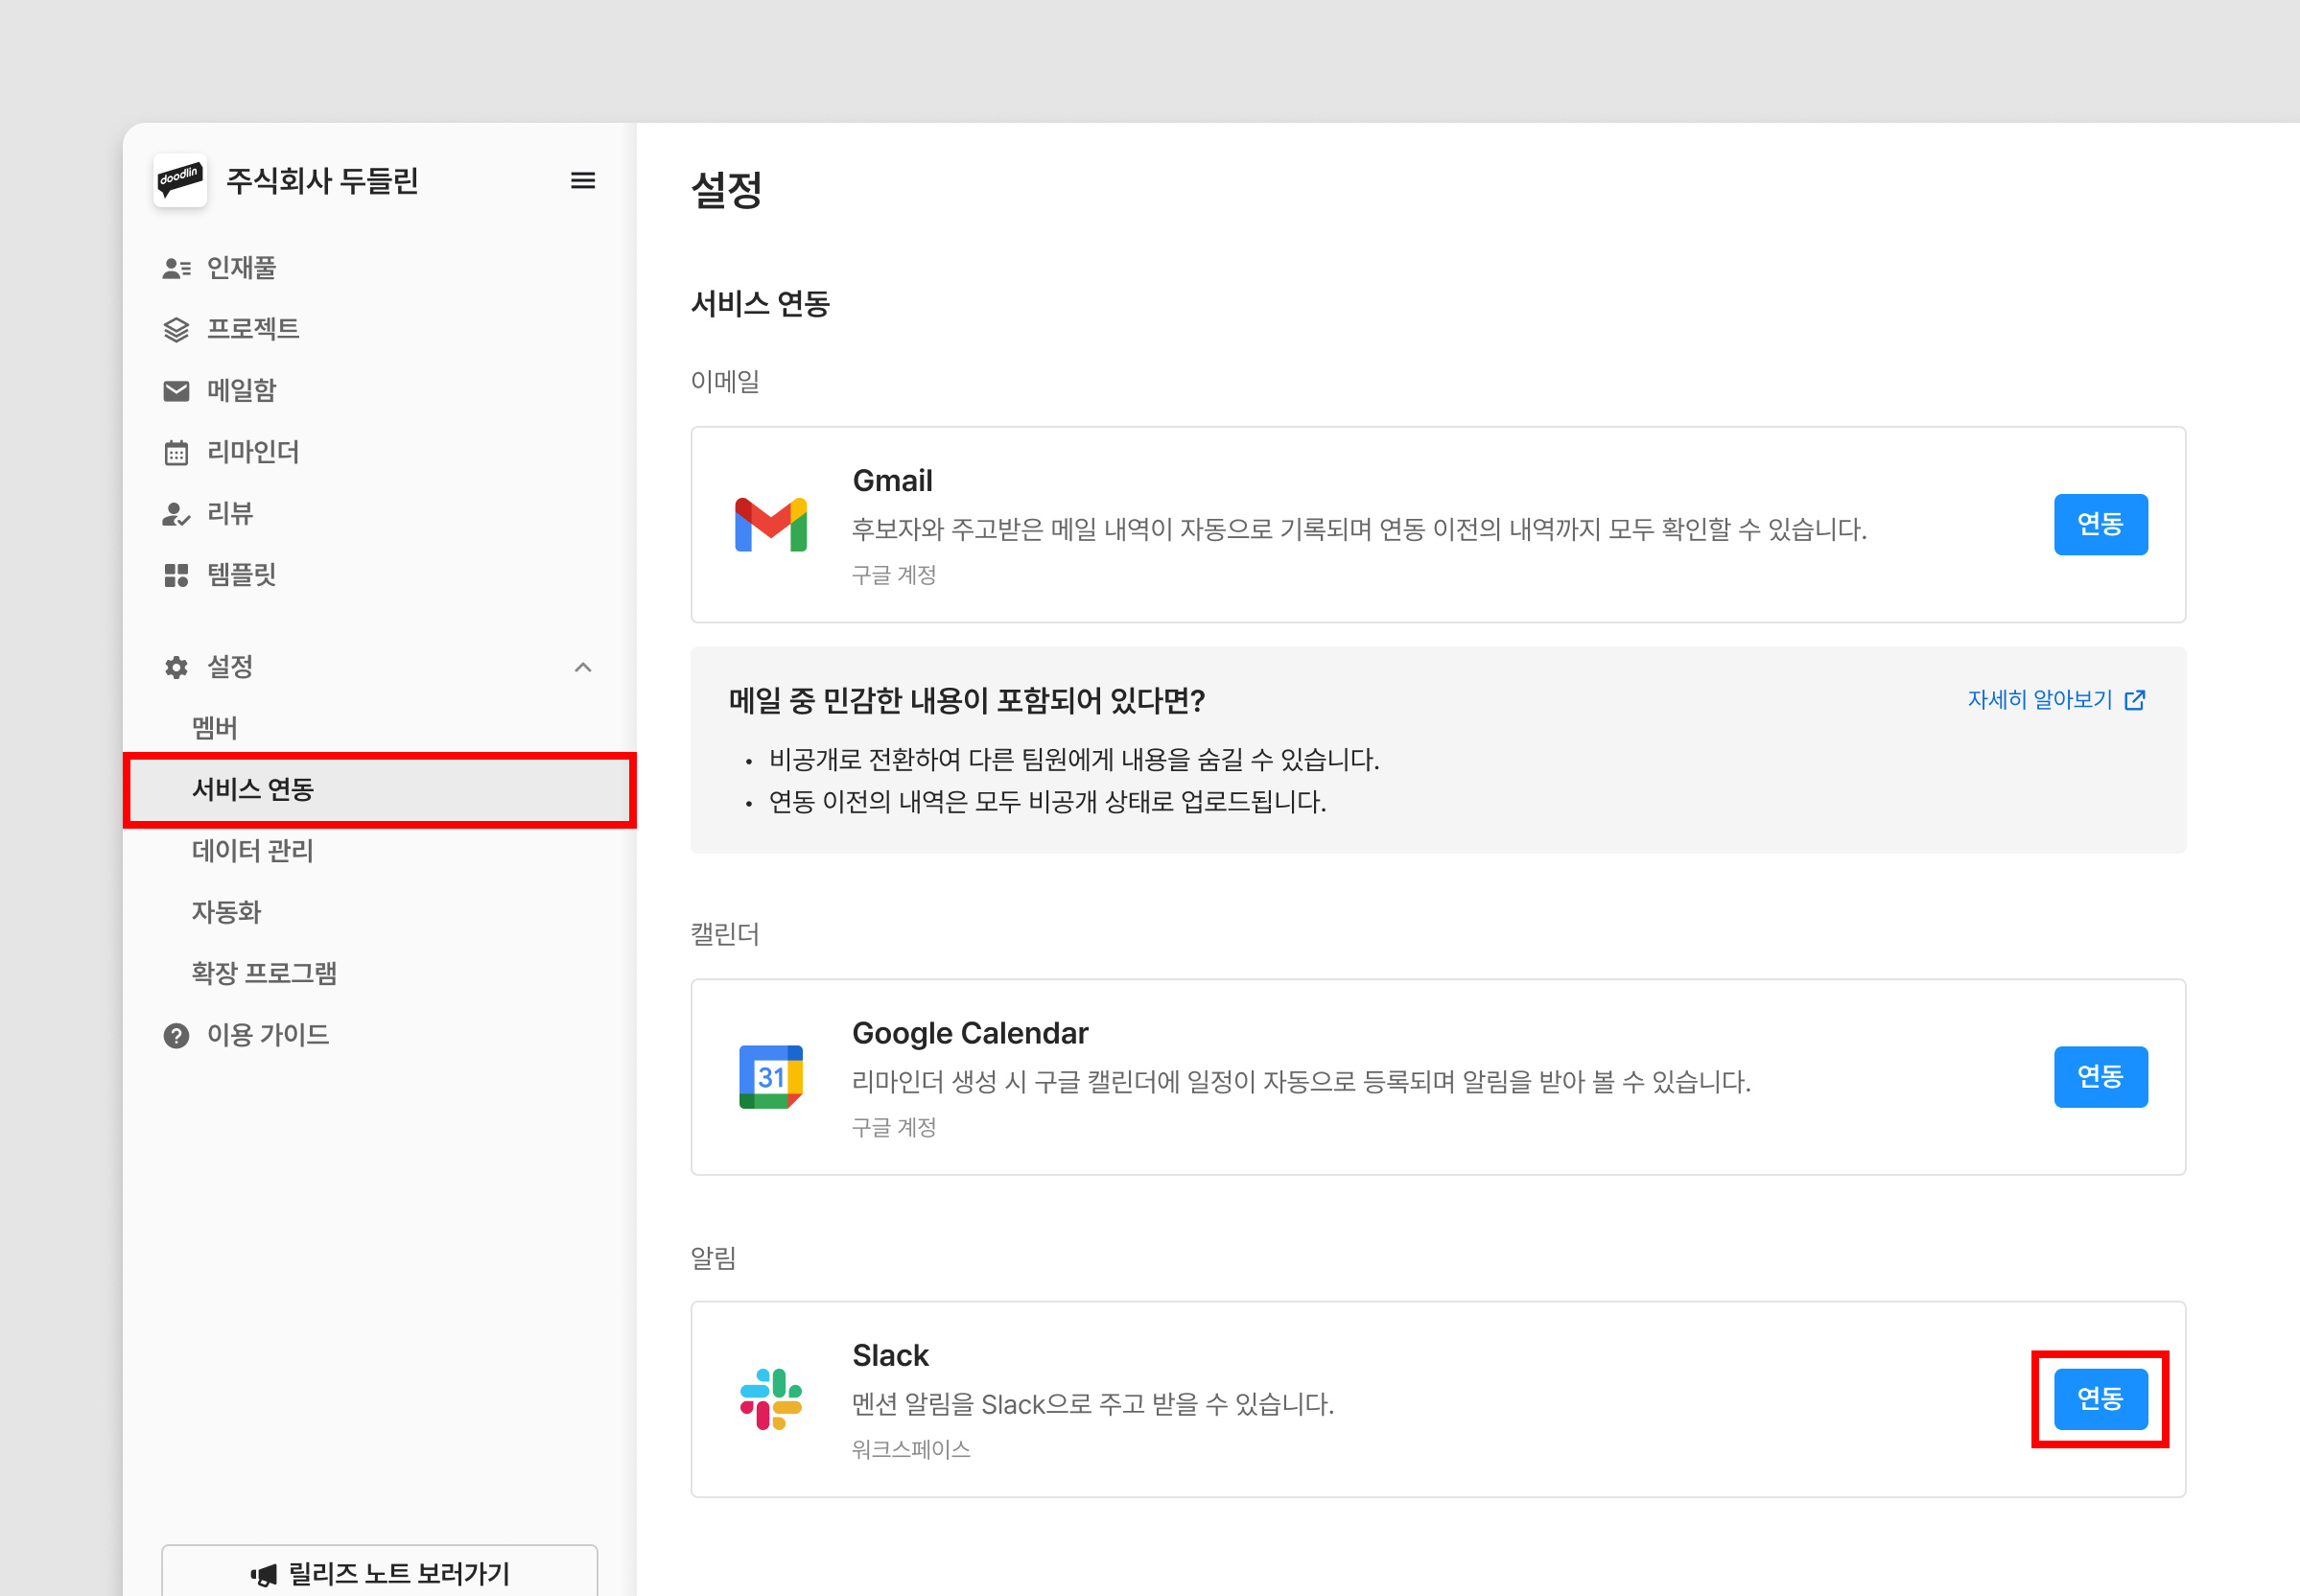
Task: Collapse the 설정 menu chevron
Action: [583, 667]
